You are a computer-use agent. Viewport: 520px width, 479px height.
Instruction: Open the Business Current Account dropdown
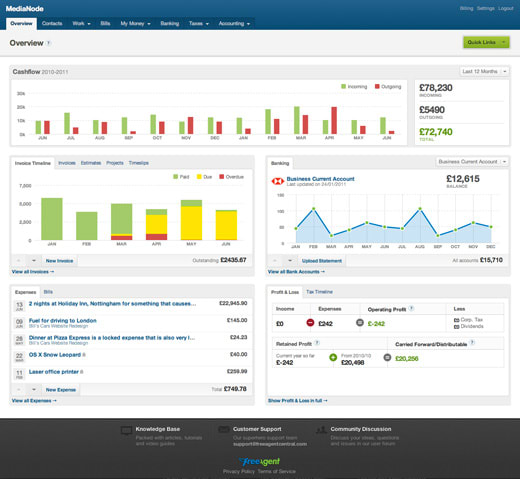click(x=472, y=162)
